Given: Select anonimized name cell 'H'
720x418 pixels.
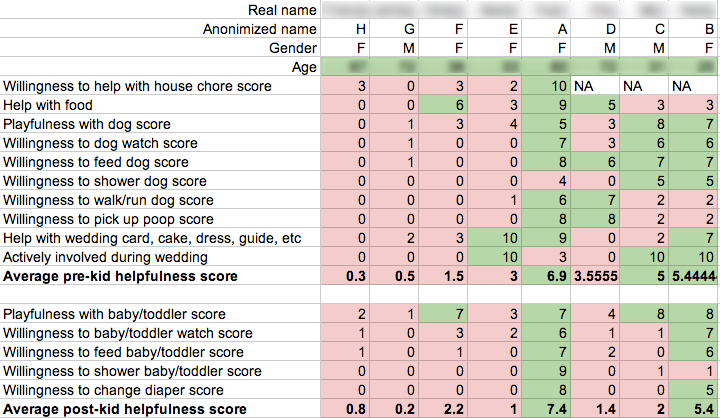Looking at the screenshot, I should click(x=345, y=29).
